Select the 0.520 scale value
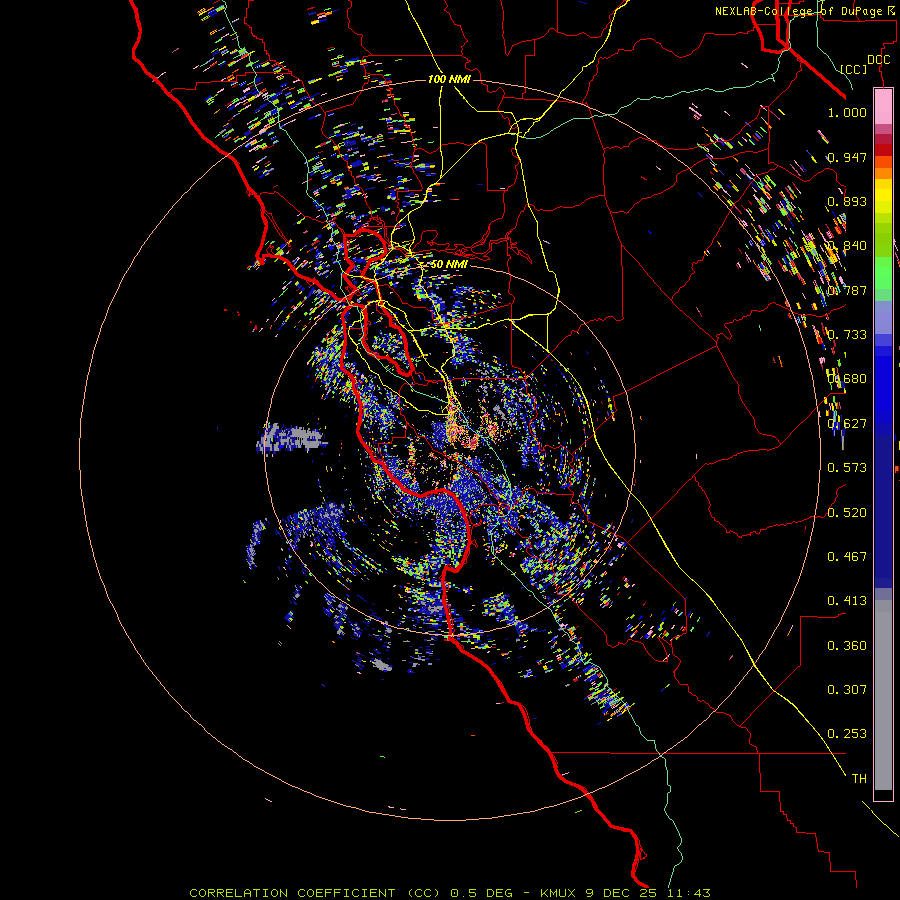This screenshot has height=900, width=900. click(847, 513)
